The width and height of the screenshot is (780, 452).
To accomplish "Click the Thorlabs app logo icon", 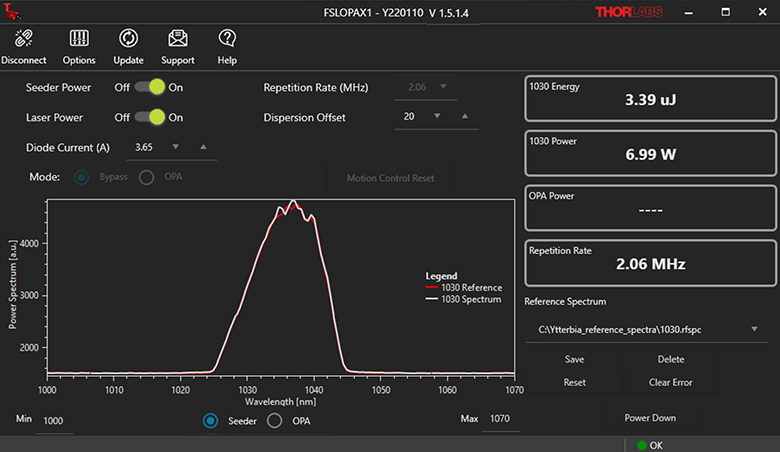I will click(12, 11).
